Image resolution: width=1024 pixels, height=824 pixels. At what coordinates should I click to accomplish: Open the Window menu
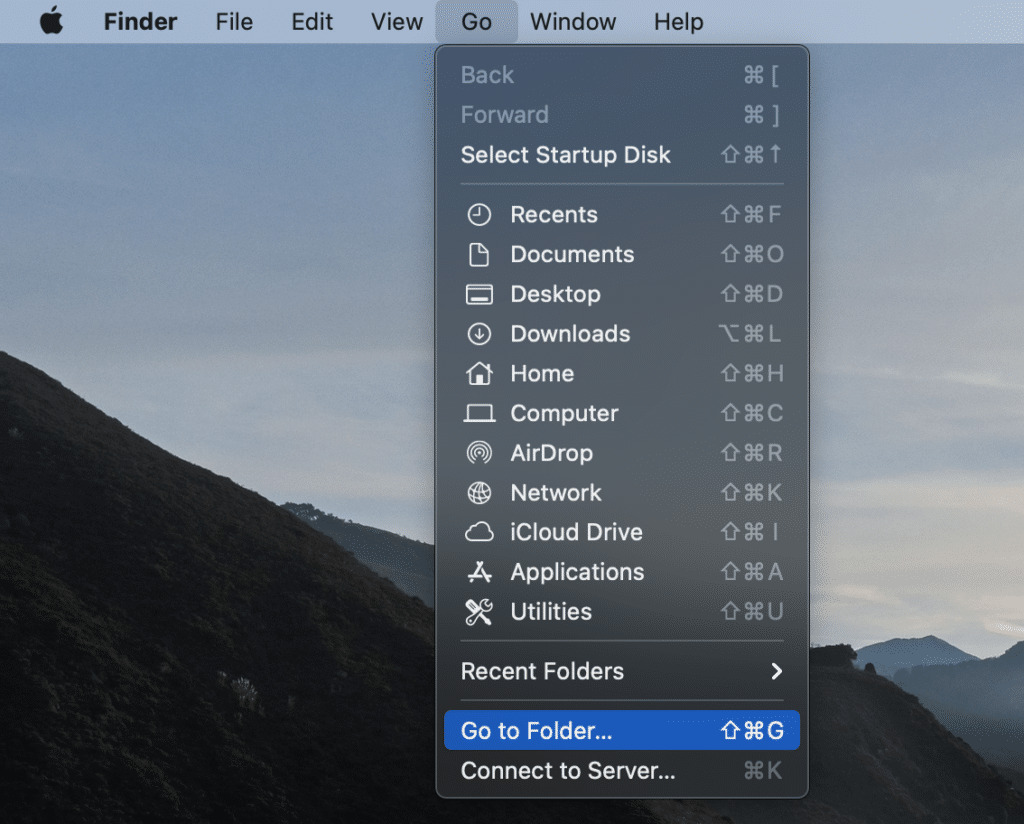click(573, 22)
